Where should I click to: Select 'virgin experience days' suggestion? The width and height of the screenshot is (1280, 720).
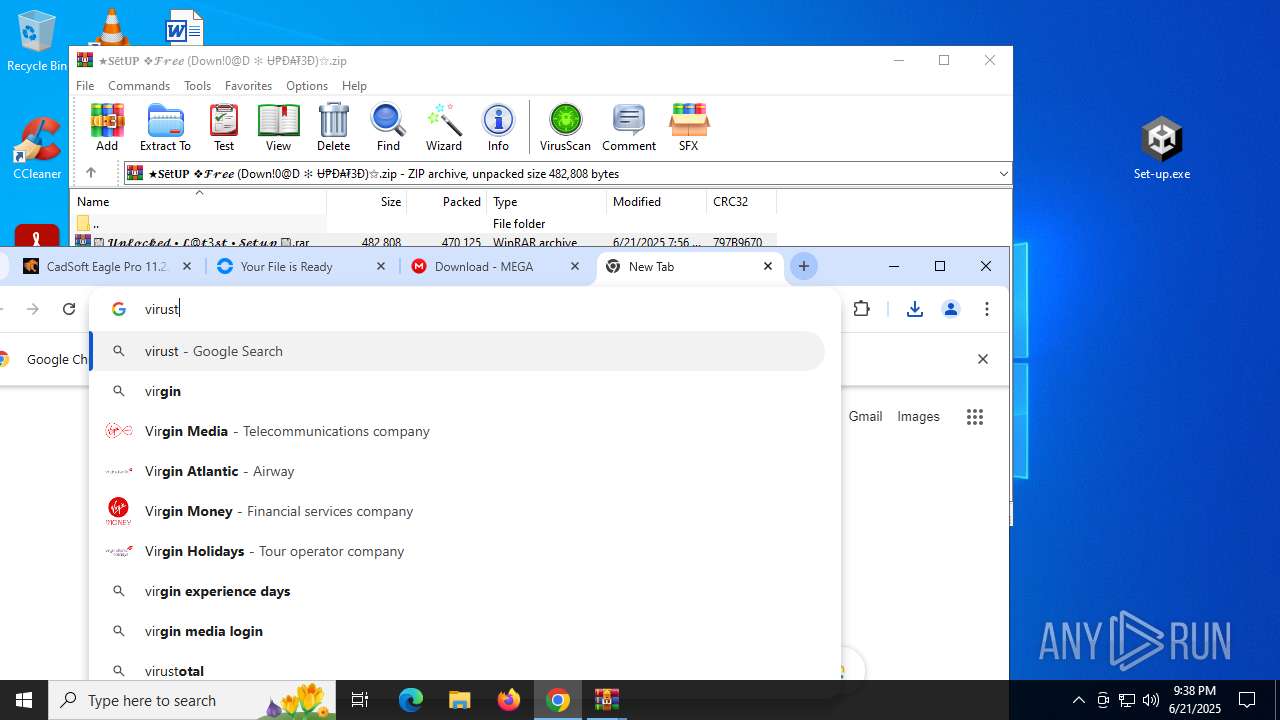click(x=457, y=591)
